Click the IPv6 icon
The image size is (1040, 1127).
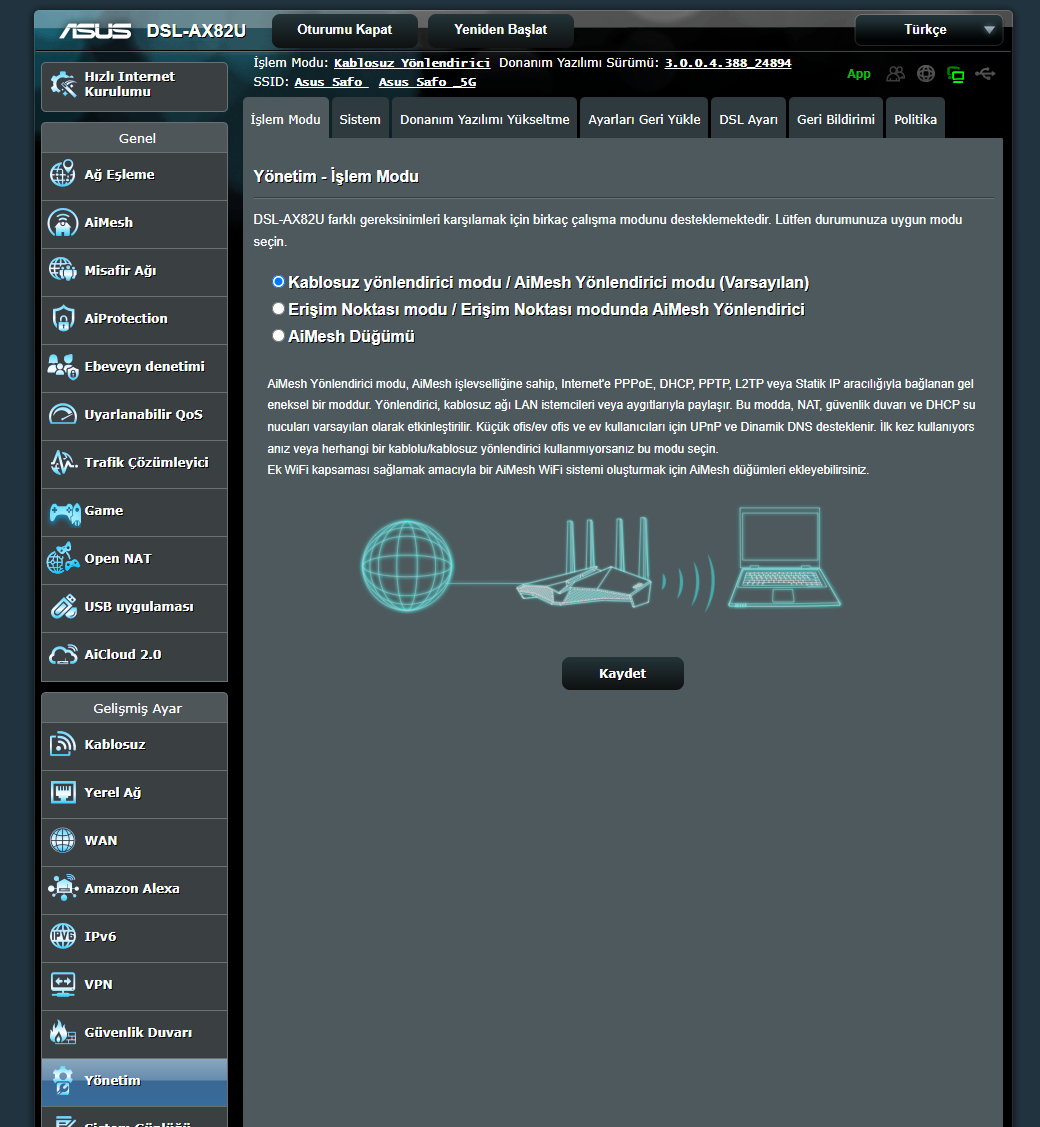(63, 936)
